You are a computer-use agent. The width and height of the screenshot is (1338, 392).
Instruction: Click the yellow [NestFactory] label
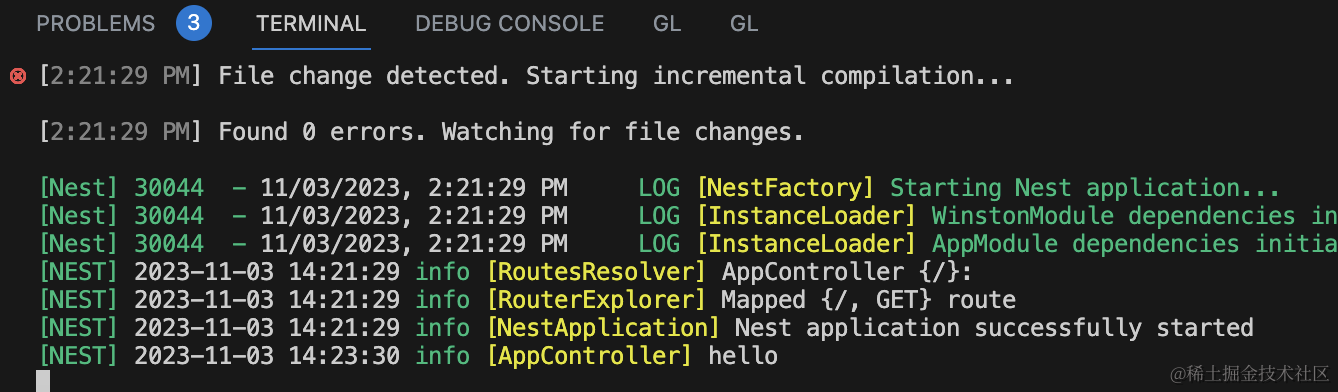pyautogui.click(x=786, y=188)
